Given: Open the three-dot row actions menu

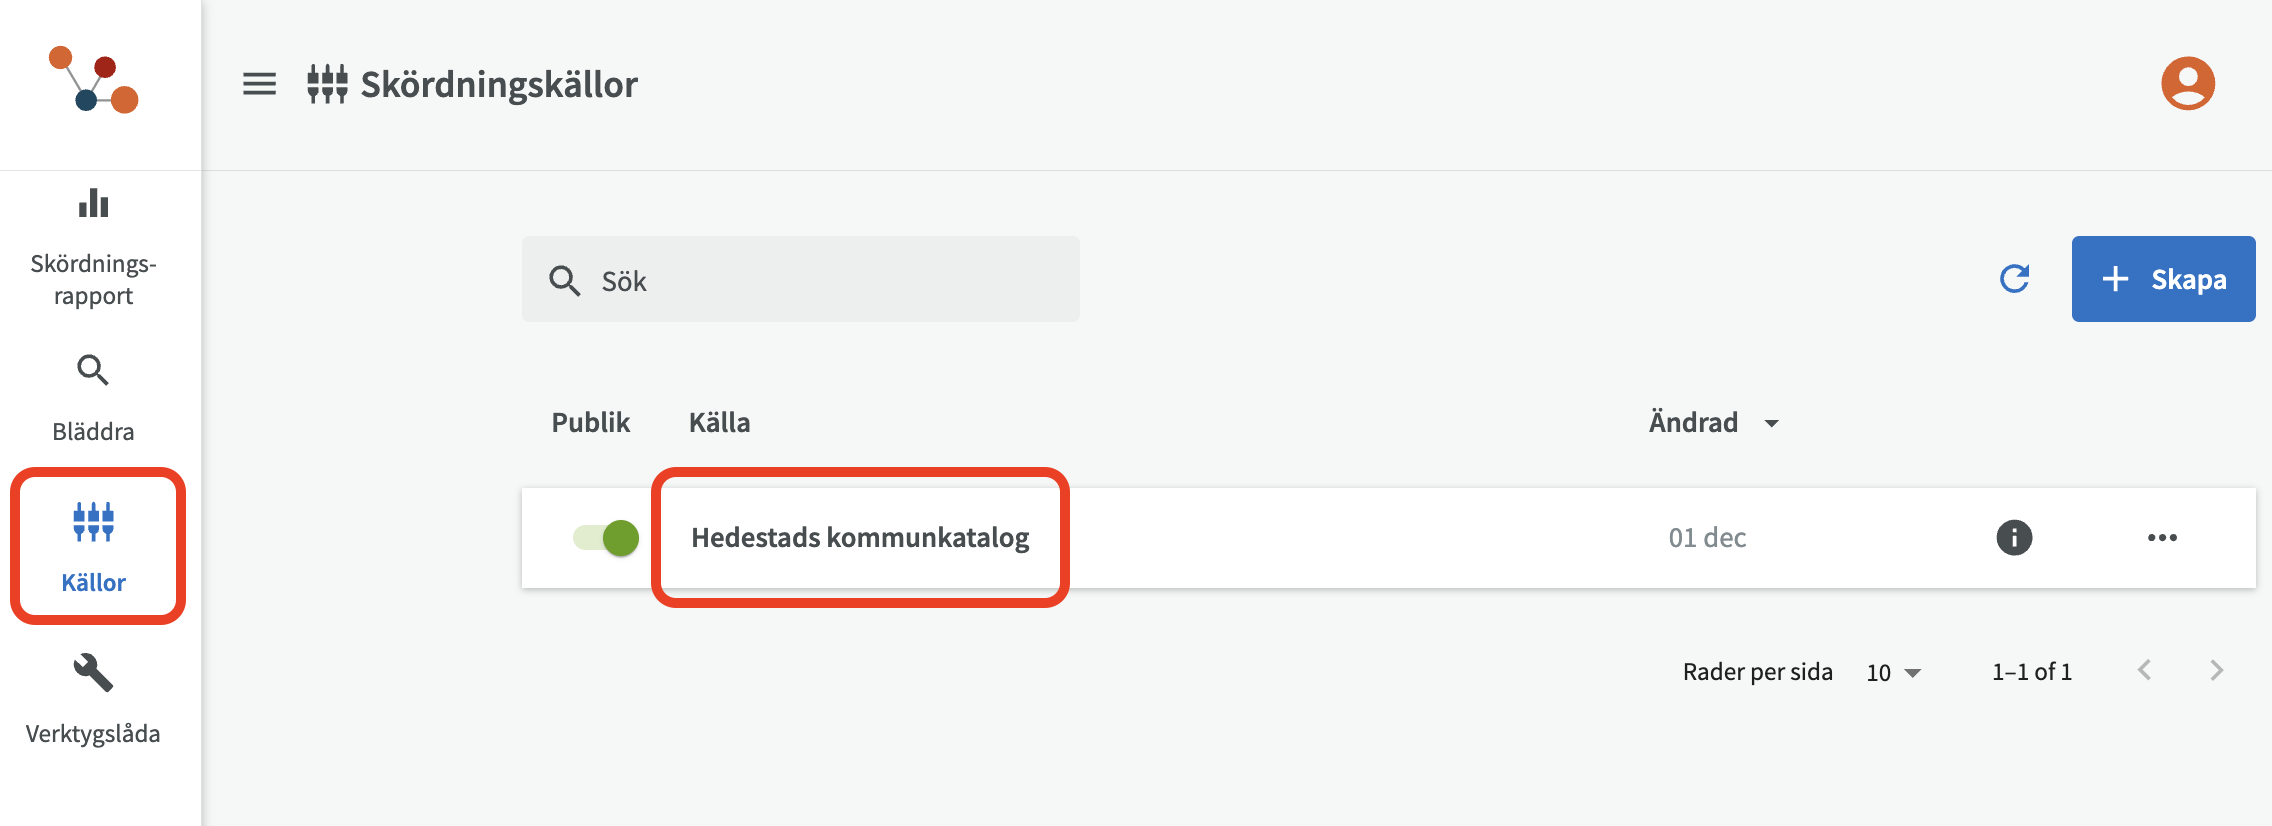Looking at the screenshot, I should (x=2161, y=538).
